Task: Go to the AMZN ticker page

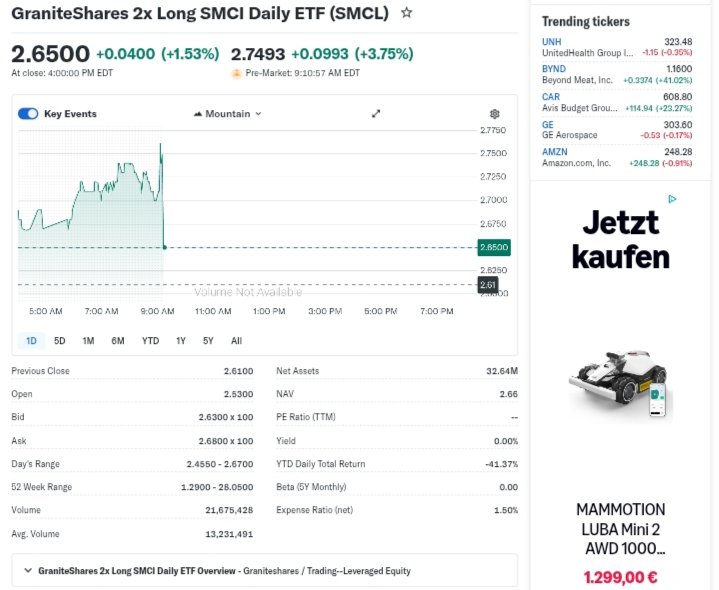Action: pyautogui.click(x=554, y=152)
